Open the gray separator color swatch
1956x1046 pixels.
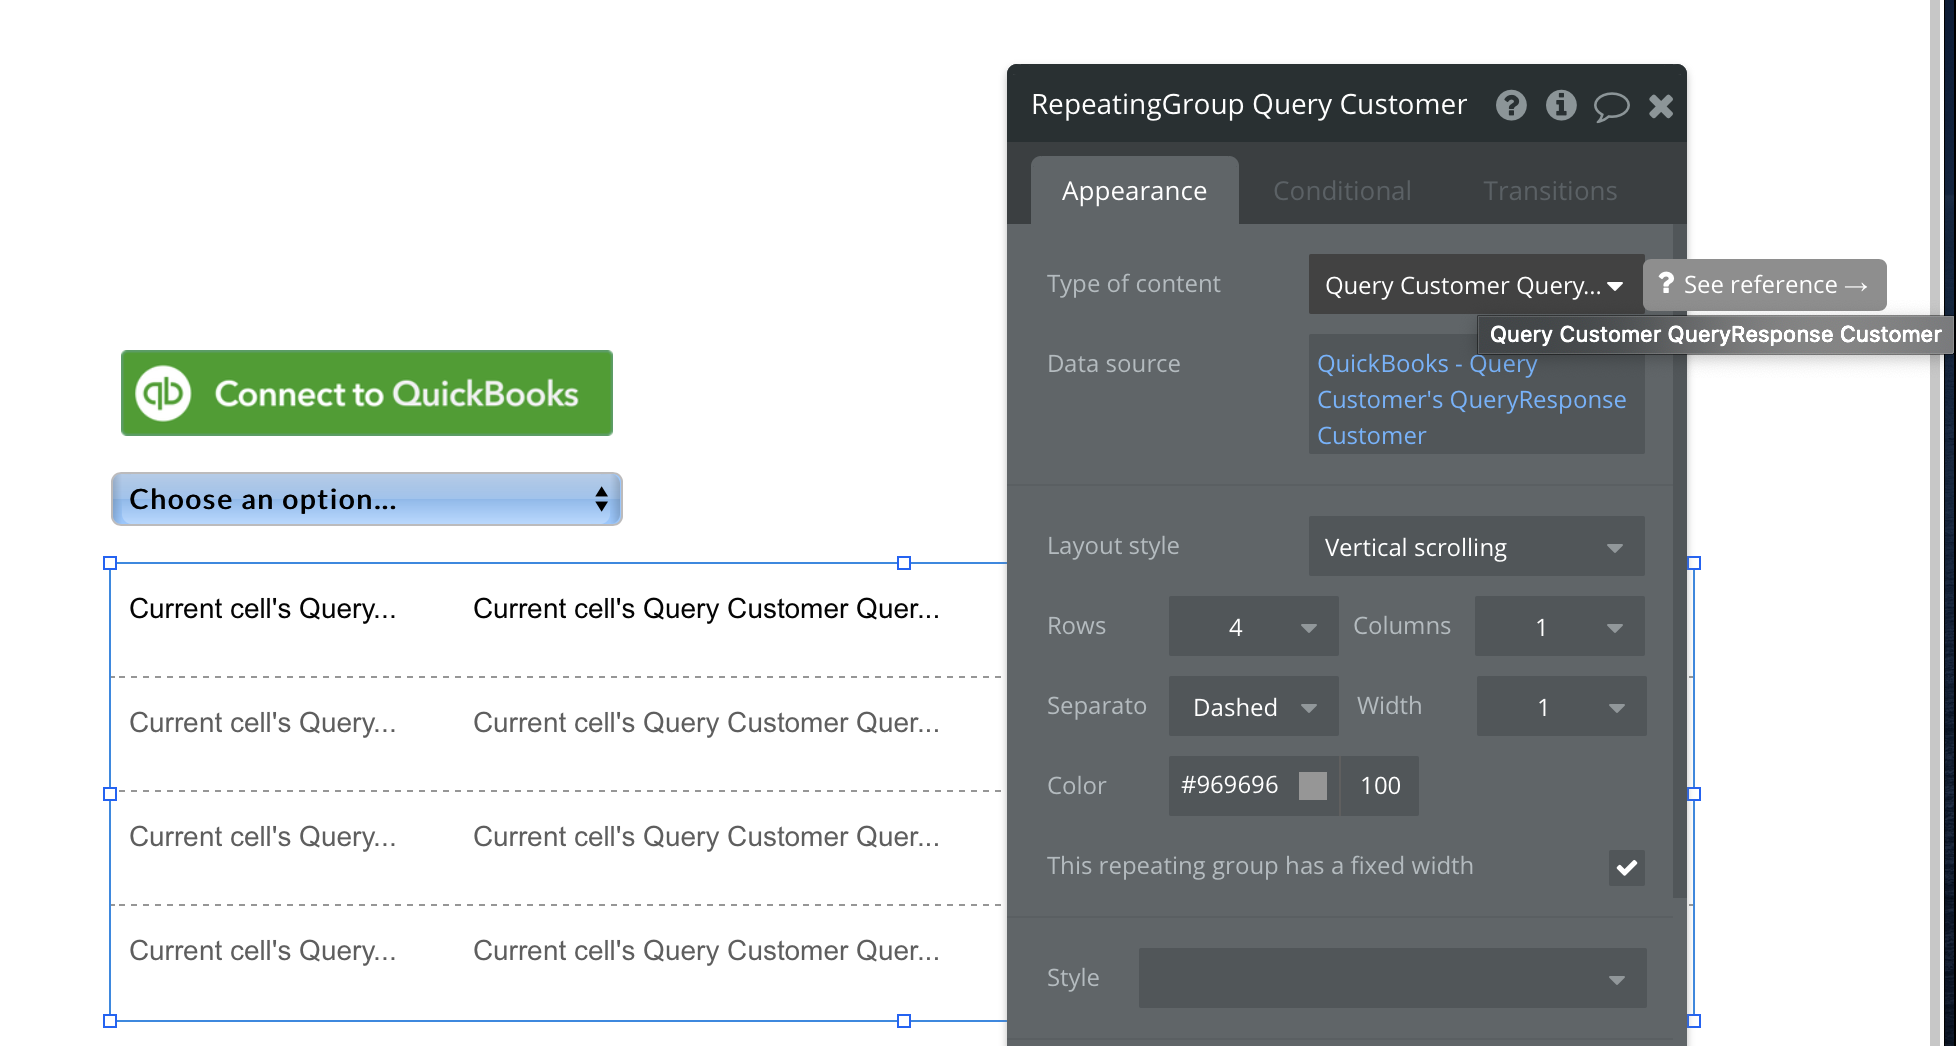tap(1313, 786)
